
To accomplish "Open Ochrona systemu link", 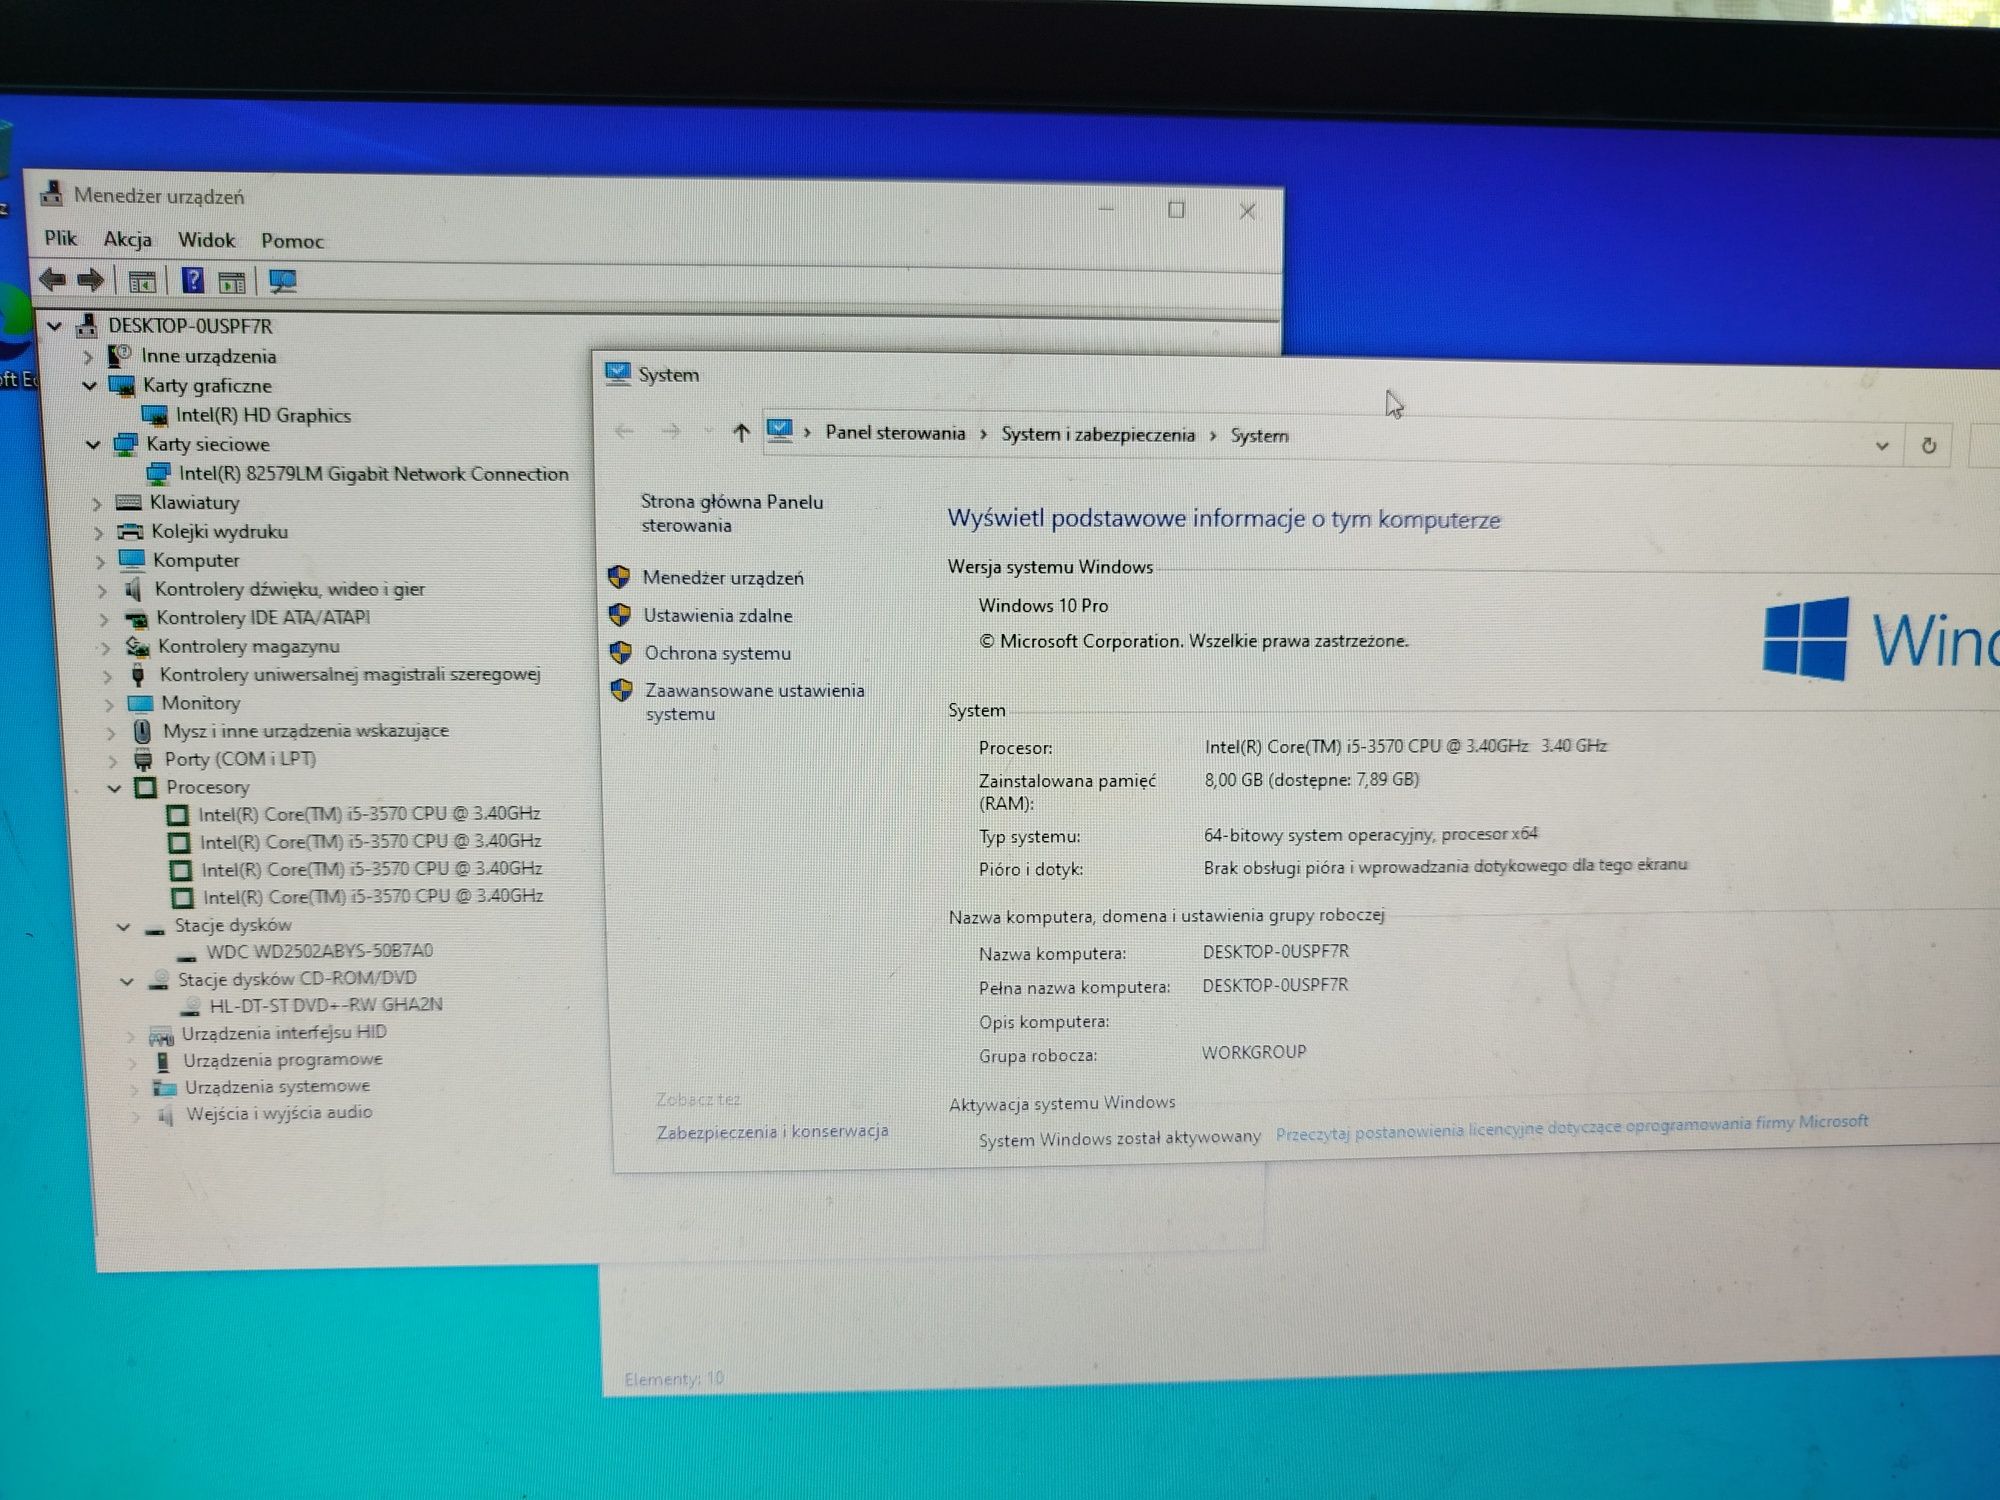I will (x=718, y=653).
